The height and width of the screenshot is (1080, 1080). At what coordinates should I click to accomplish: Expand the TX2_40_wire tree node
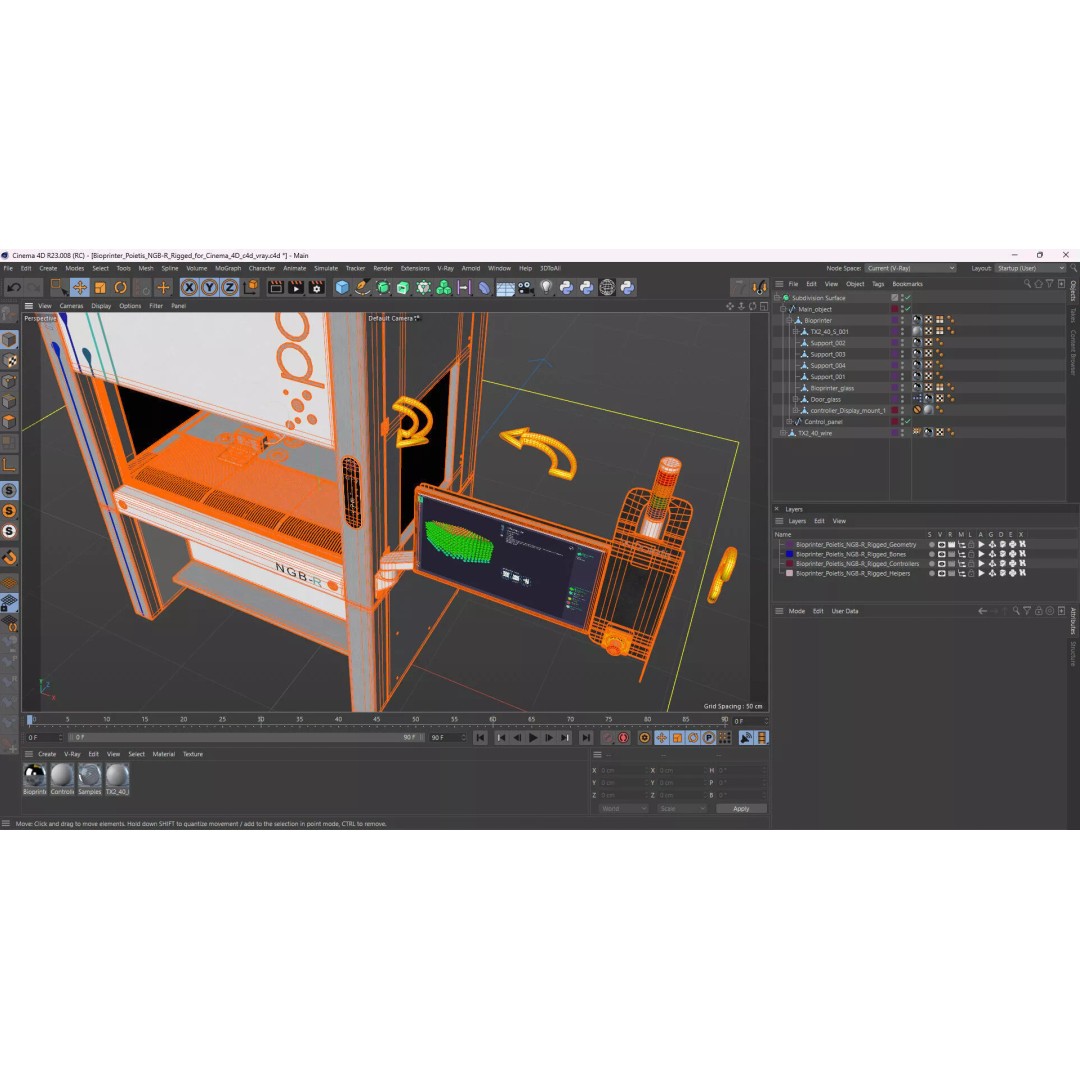tap(783, 433)
